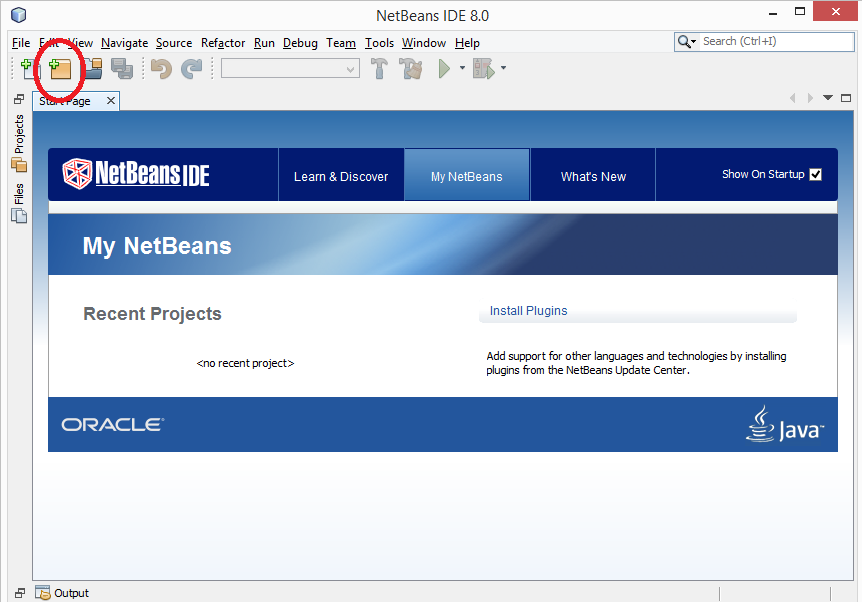Switch to the What's New tab

click(592, 175)
